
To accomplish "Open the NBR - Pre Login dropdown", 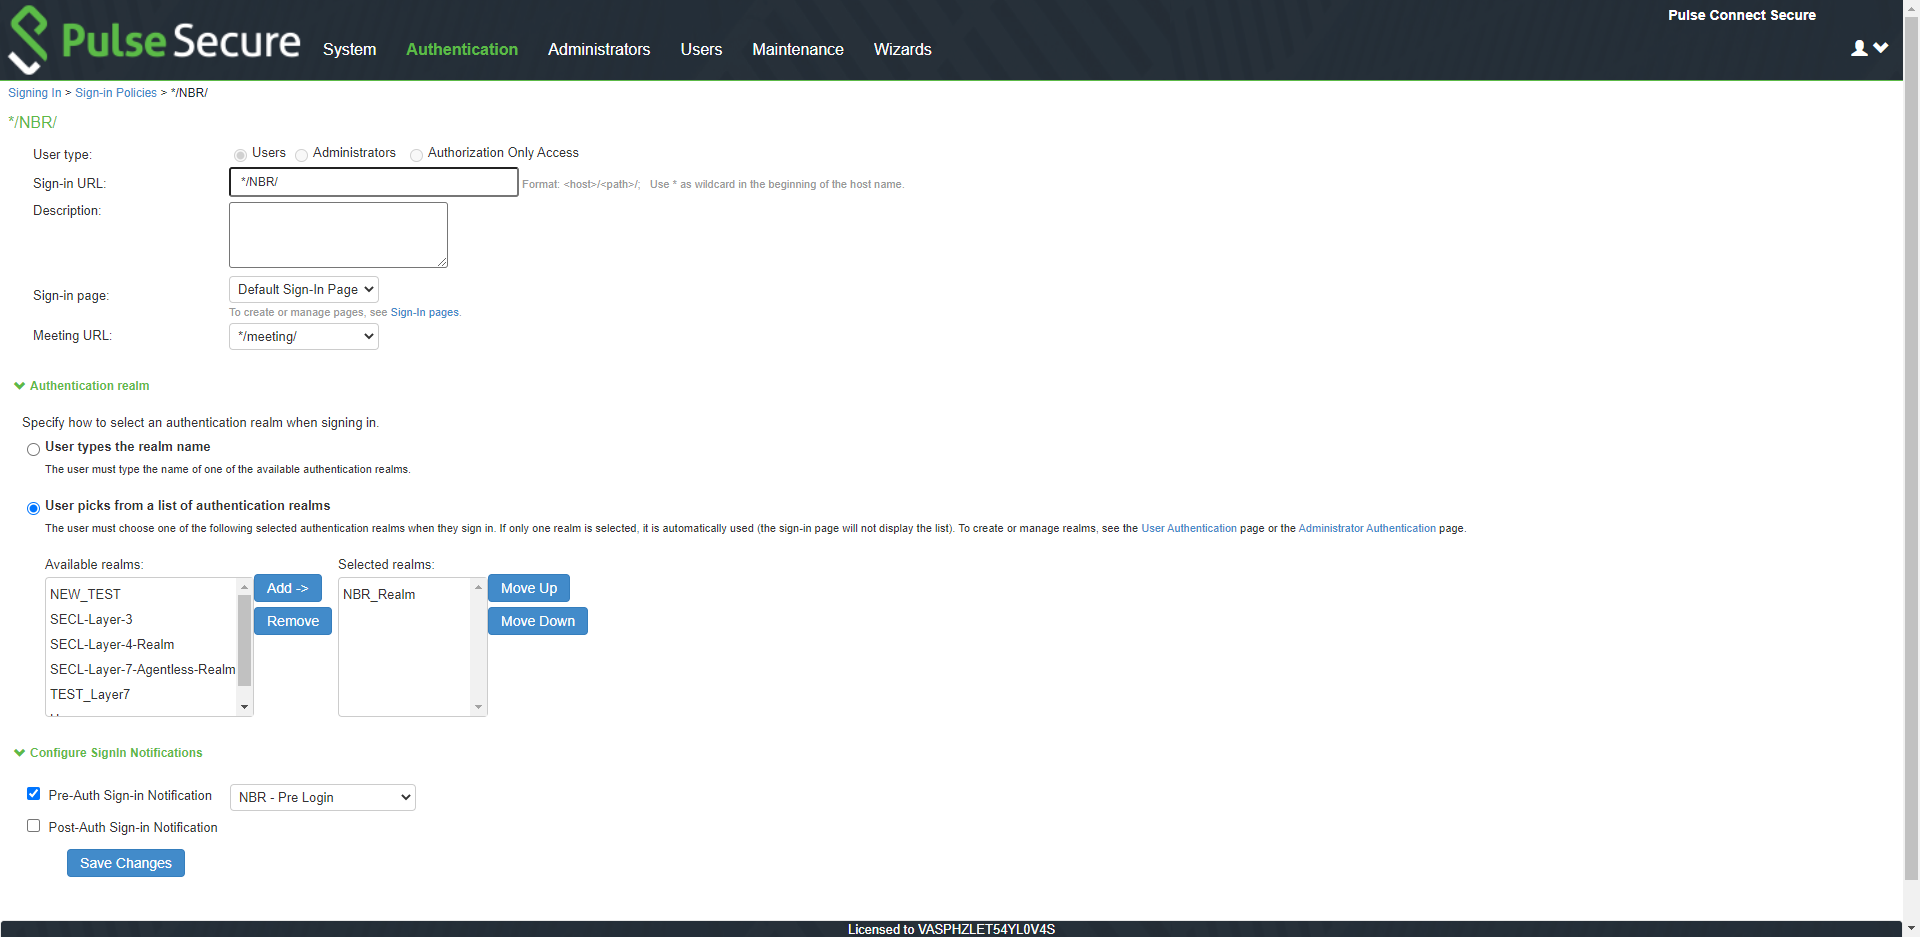I will coord(322,797).
